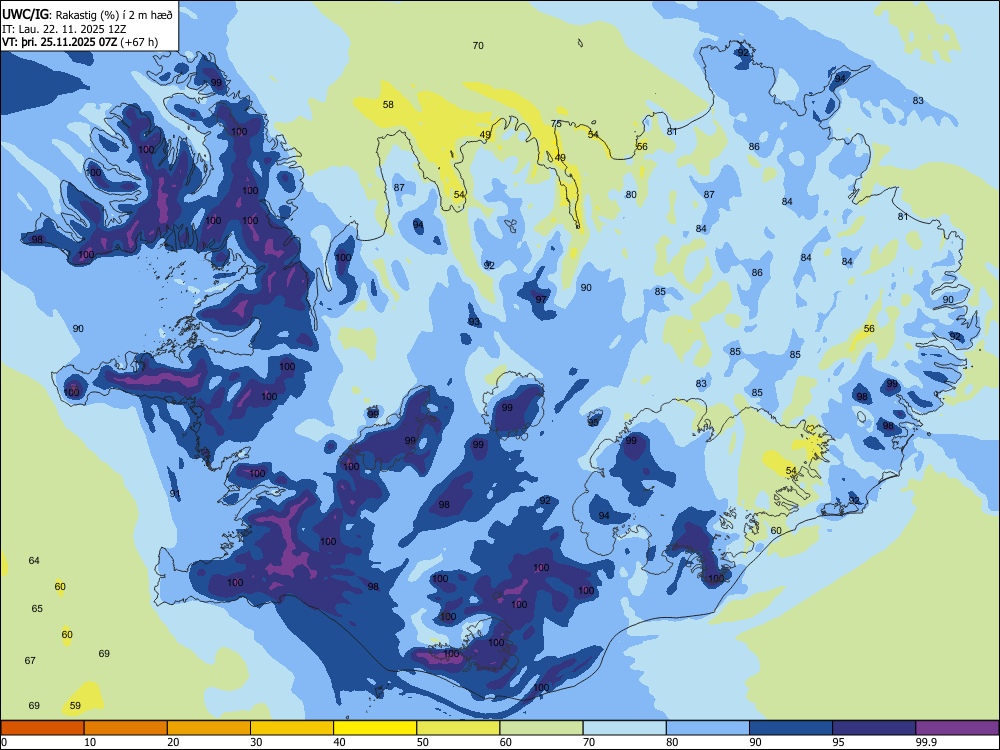Choose the 70–80 pale blue legend swatch
Screen dimensions: 1000x750
[x=624, y=728]
